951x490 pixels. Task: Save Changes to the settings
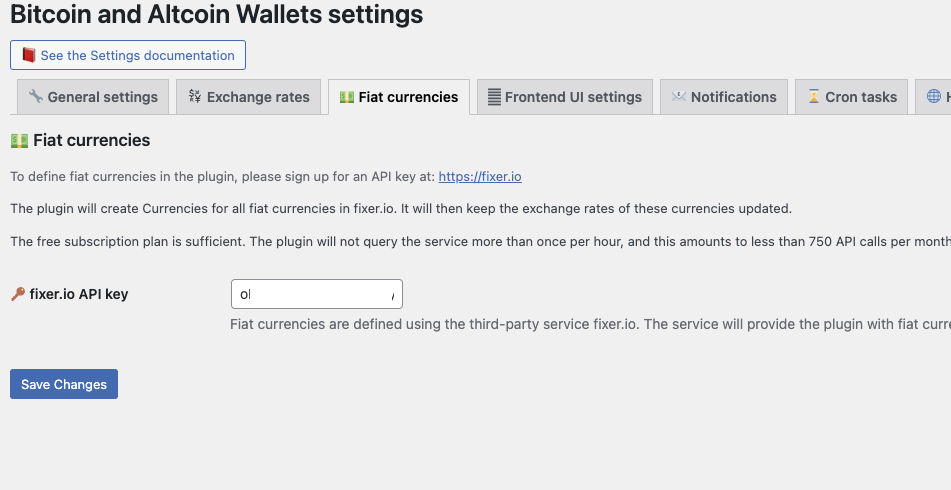click(x=64, y=384)
